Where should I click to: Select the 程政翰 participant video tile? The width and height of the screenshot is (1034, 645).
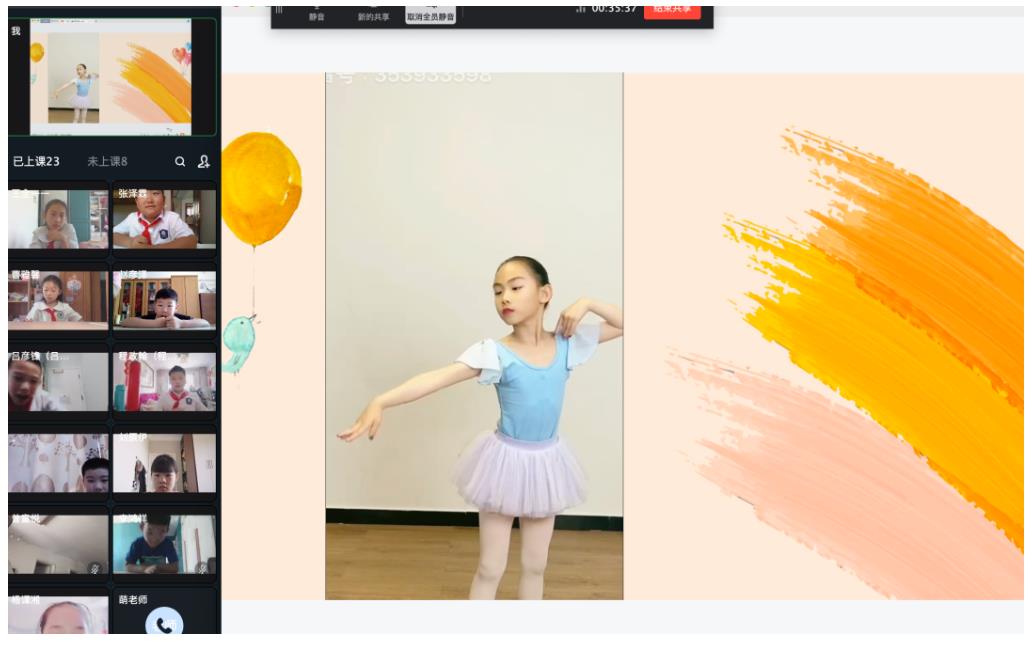coord(164,381)
